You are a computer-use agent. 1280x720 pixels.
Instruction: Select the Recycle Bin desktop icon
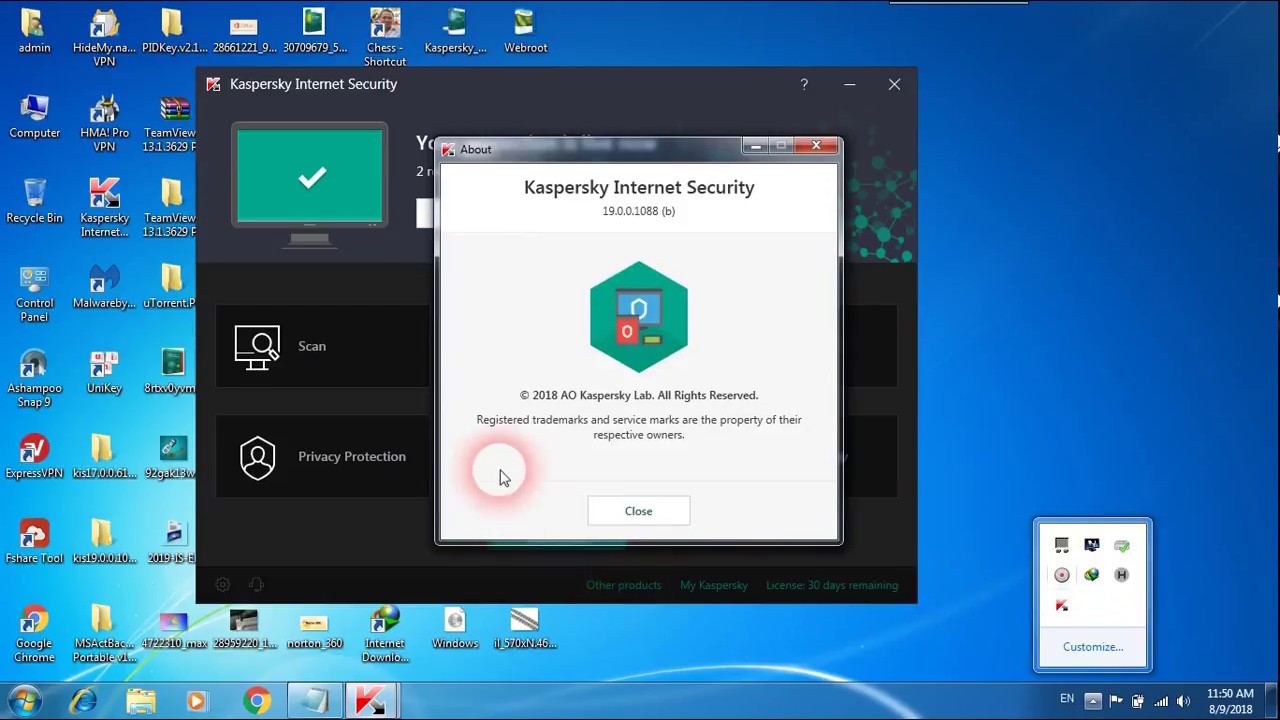pos(34,201)
